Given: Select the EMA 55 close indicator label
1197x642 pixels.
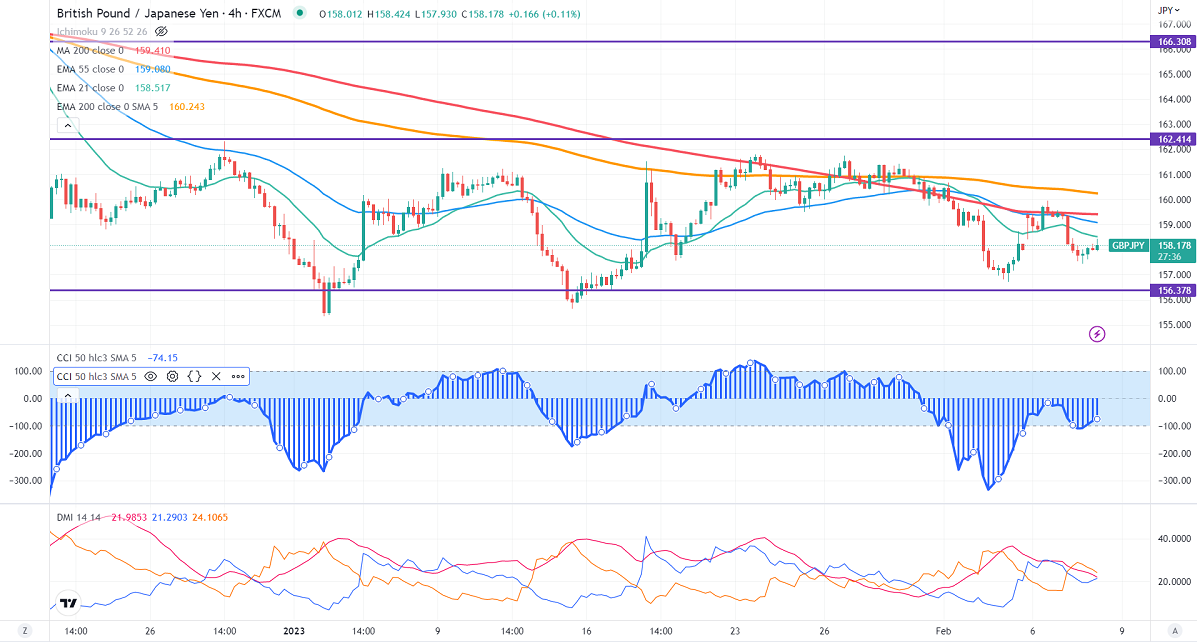Looking at the screenshot, I should (x=90, y=69).
